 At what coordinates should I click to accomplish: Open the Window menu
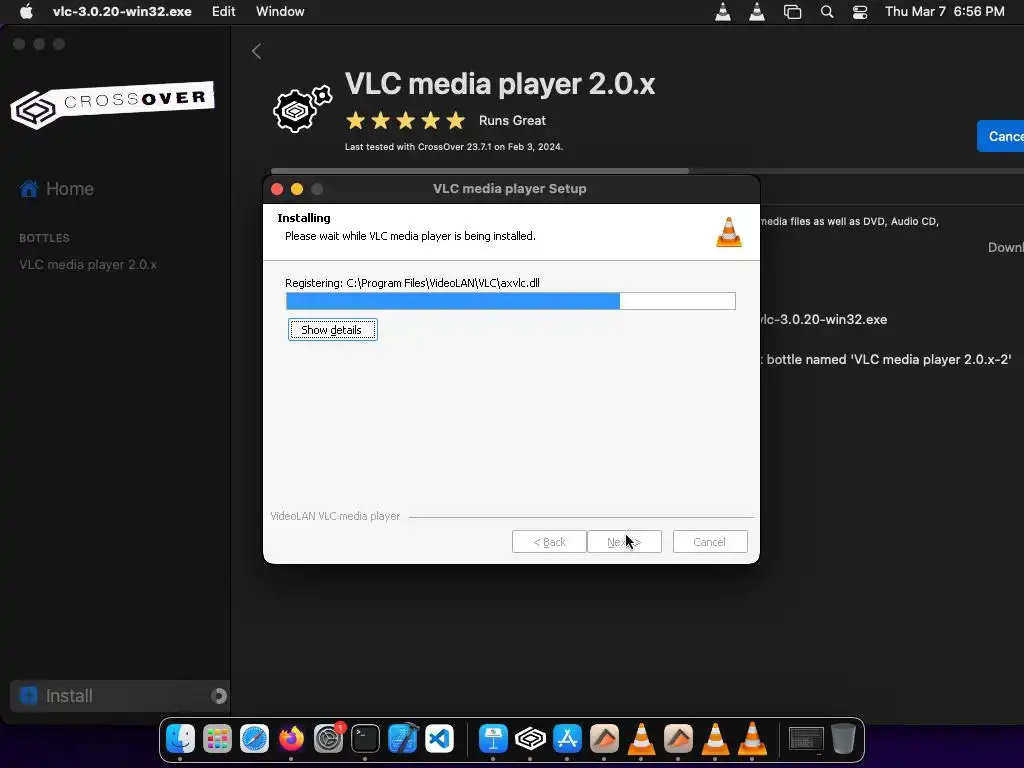pyautogui.click(x=280, y=11)
